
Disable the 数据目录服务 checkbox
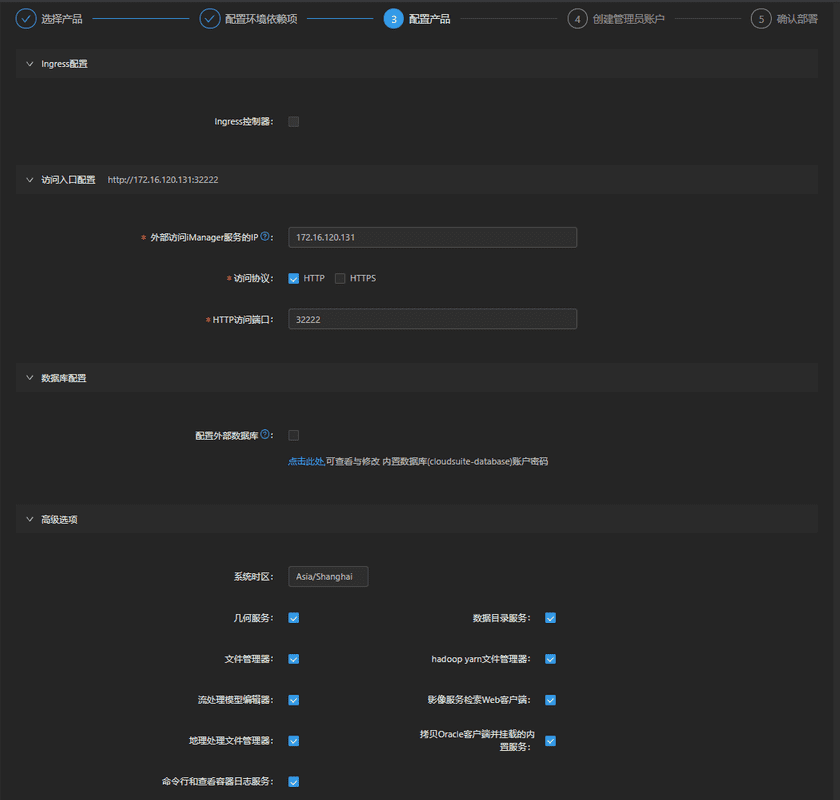550,618
